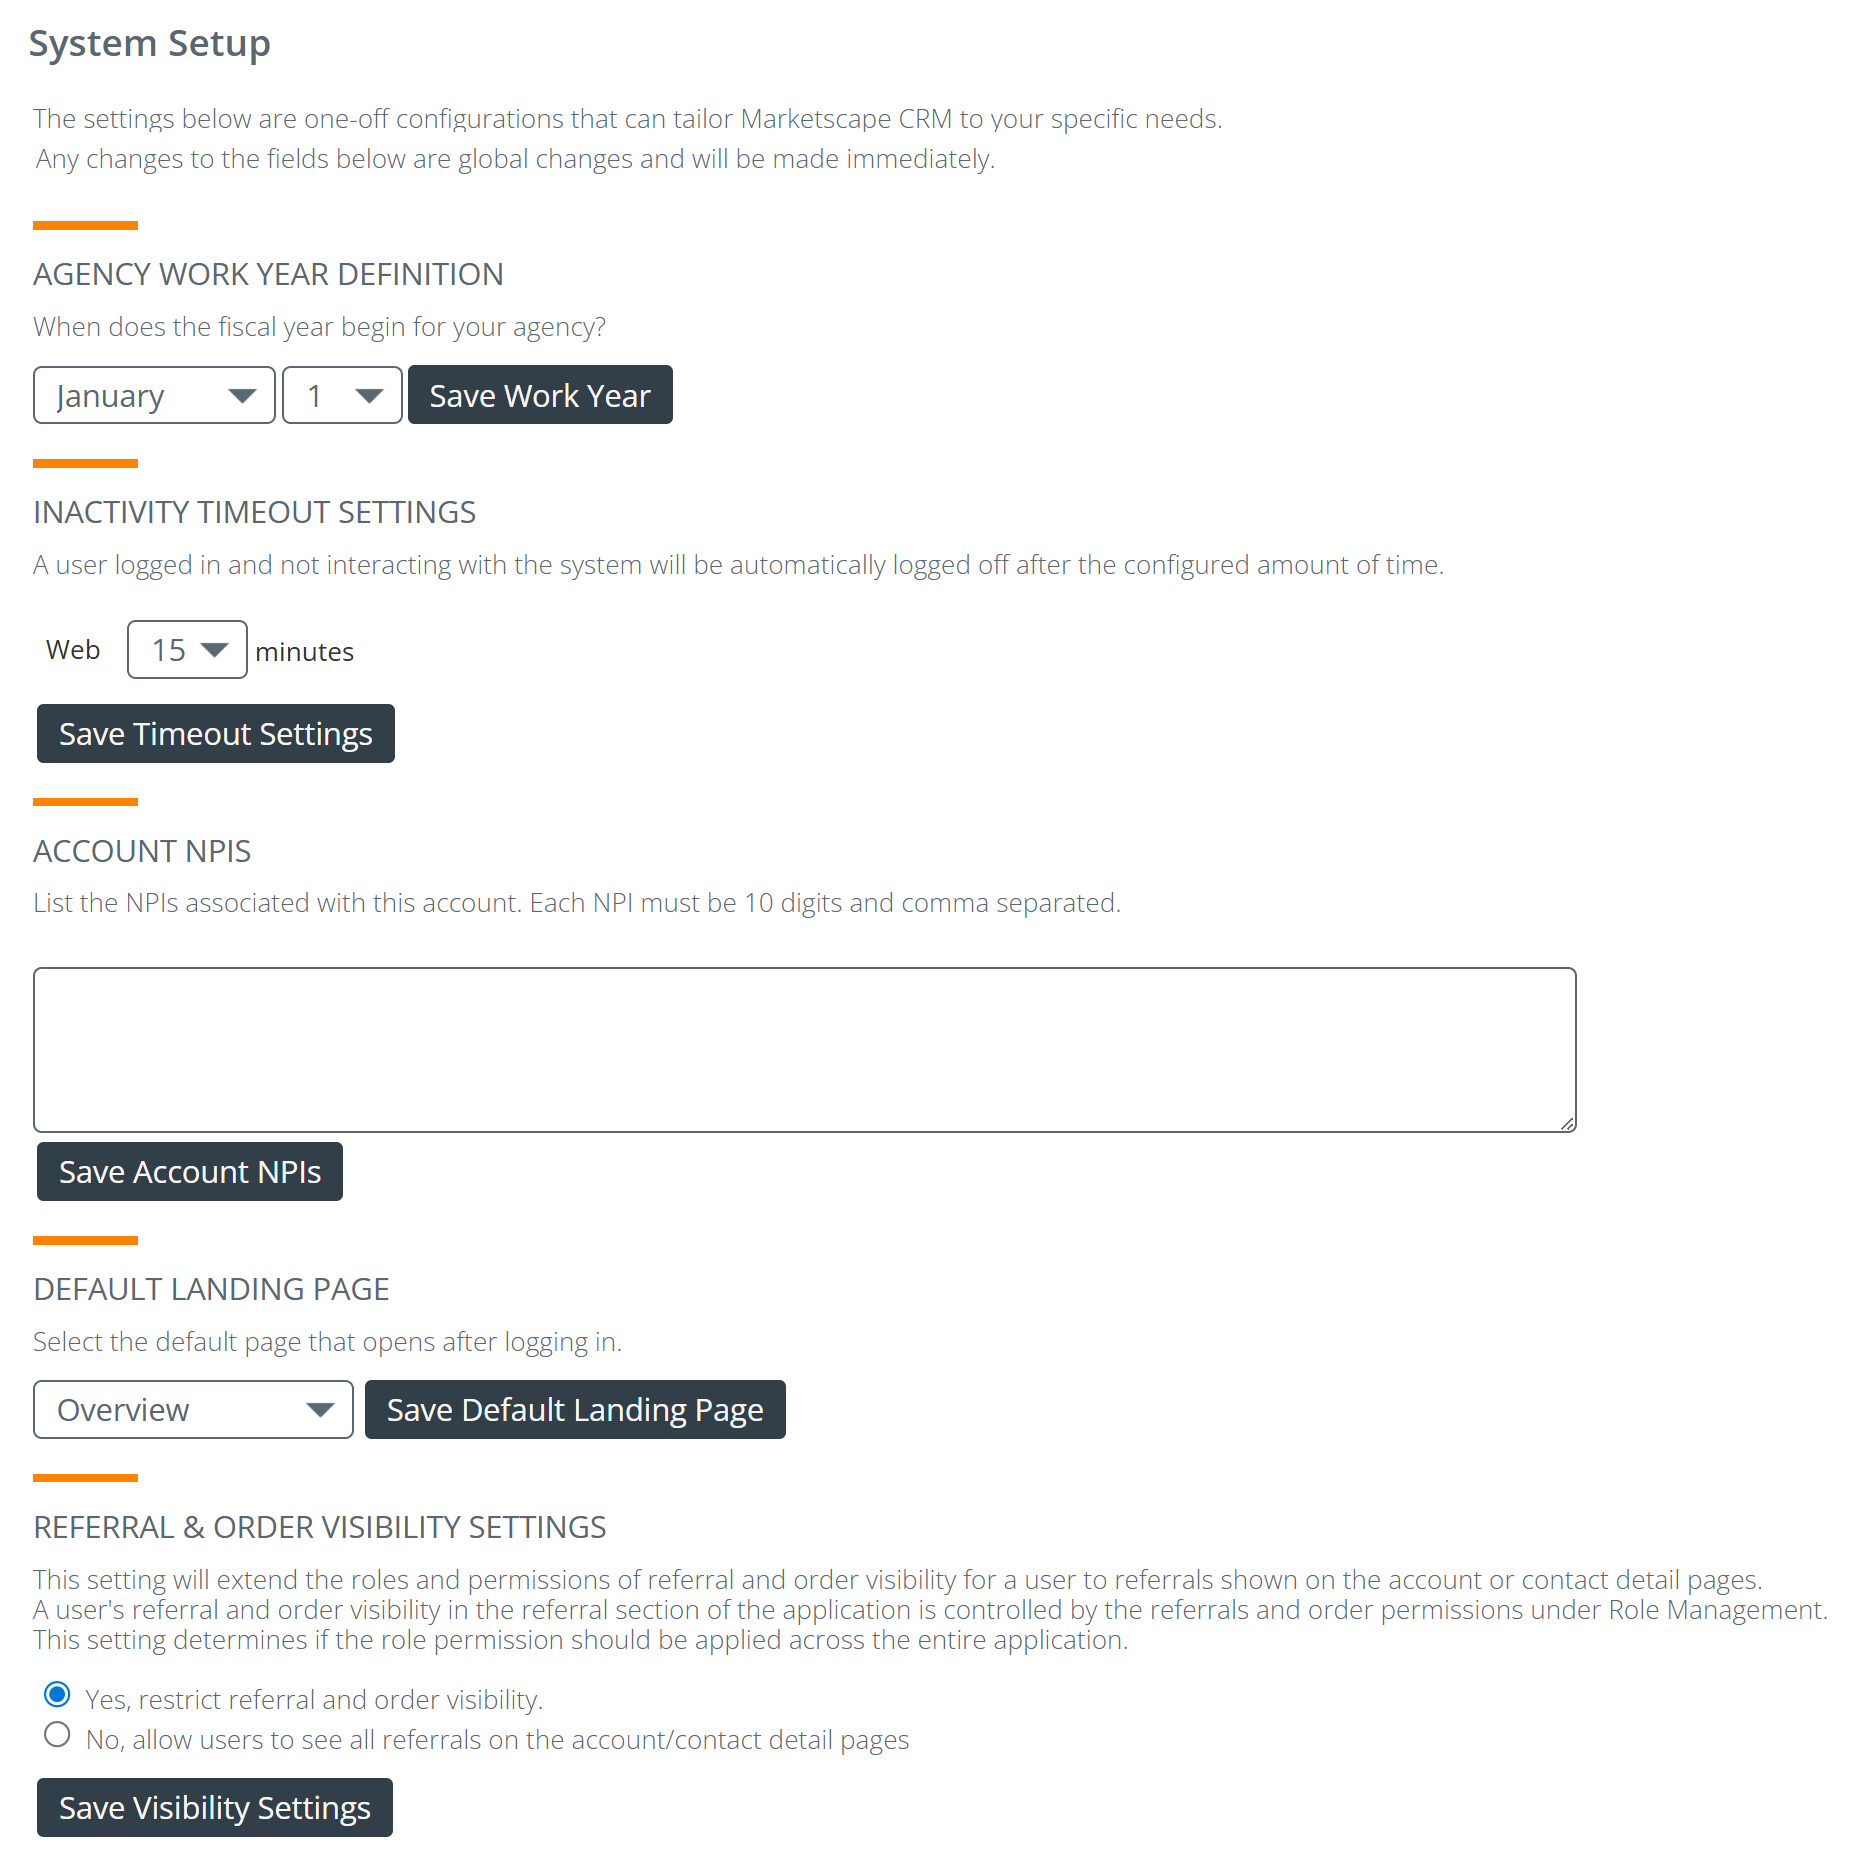Image resolution: width=1871 pixels, height=1860 pixels.
Task: Open the fiscal year month dropdown
Action: pos(153,396)
